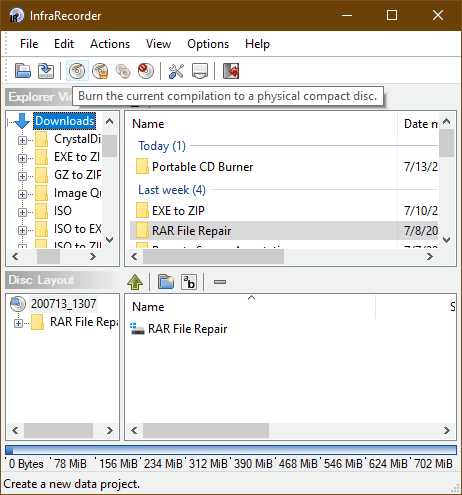Collapse the Last week (4) group
Viewport: 462px width, 495px height.
pyautogui.click(x=172, y=190)
